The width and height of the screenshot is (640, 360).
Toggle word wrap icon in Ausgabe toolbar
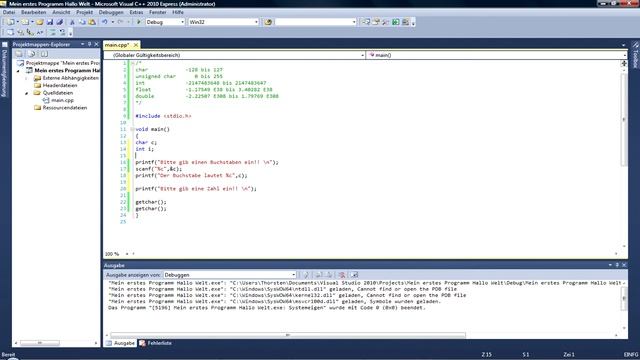coord(354,275)
